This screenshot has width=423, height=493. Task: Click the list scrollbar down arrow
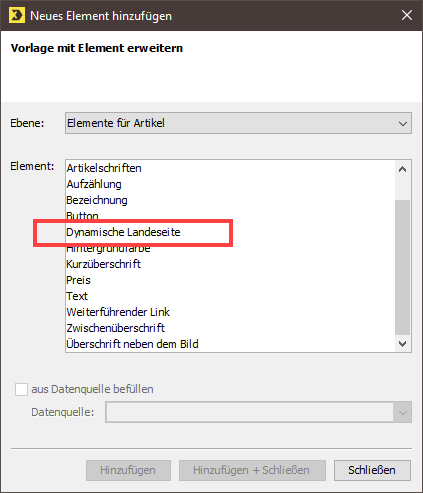(402, 344)
